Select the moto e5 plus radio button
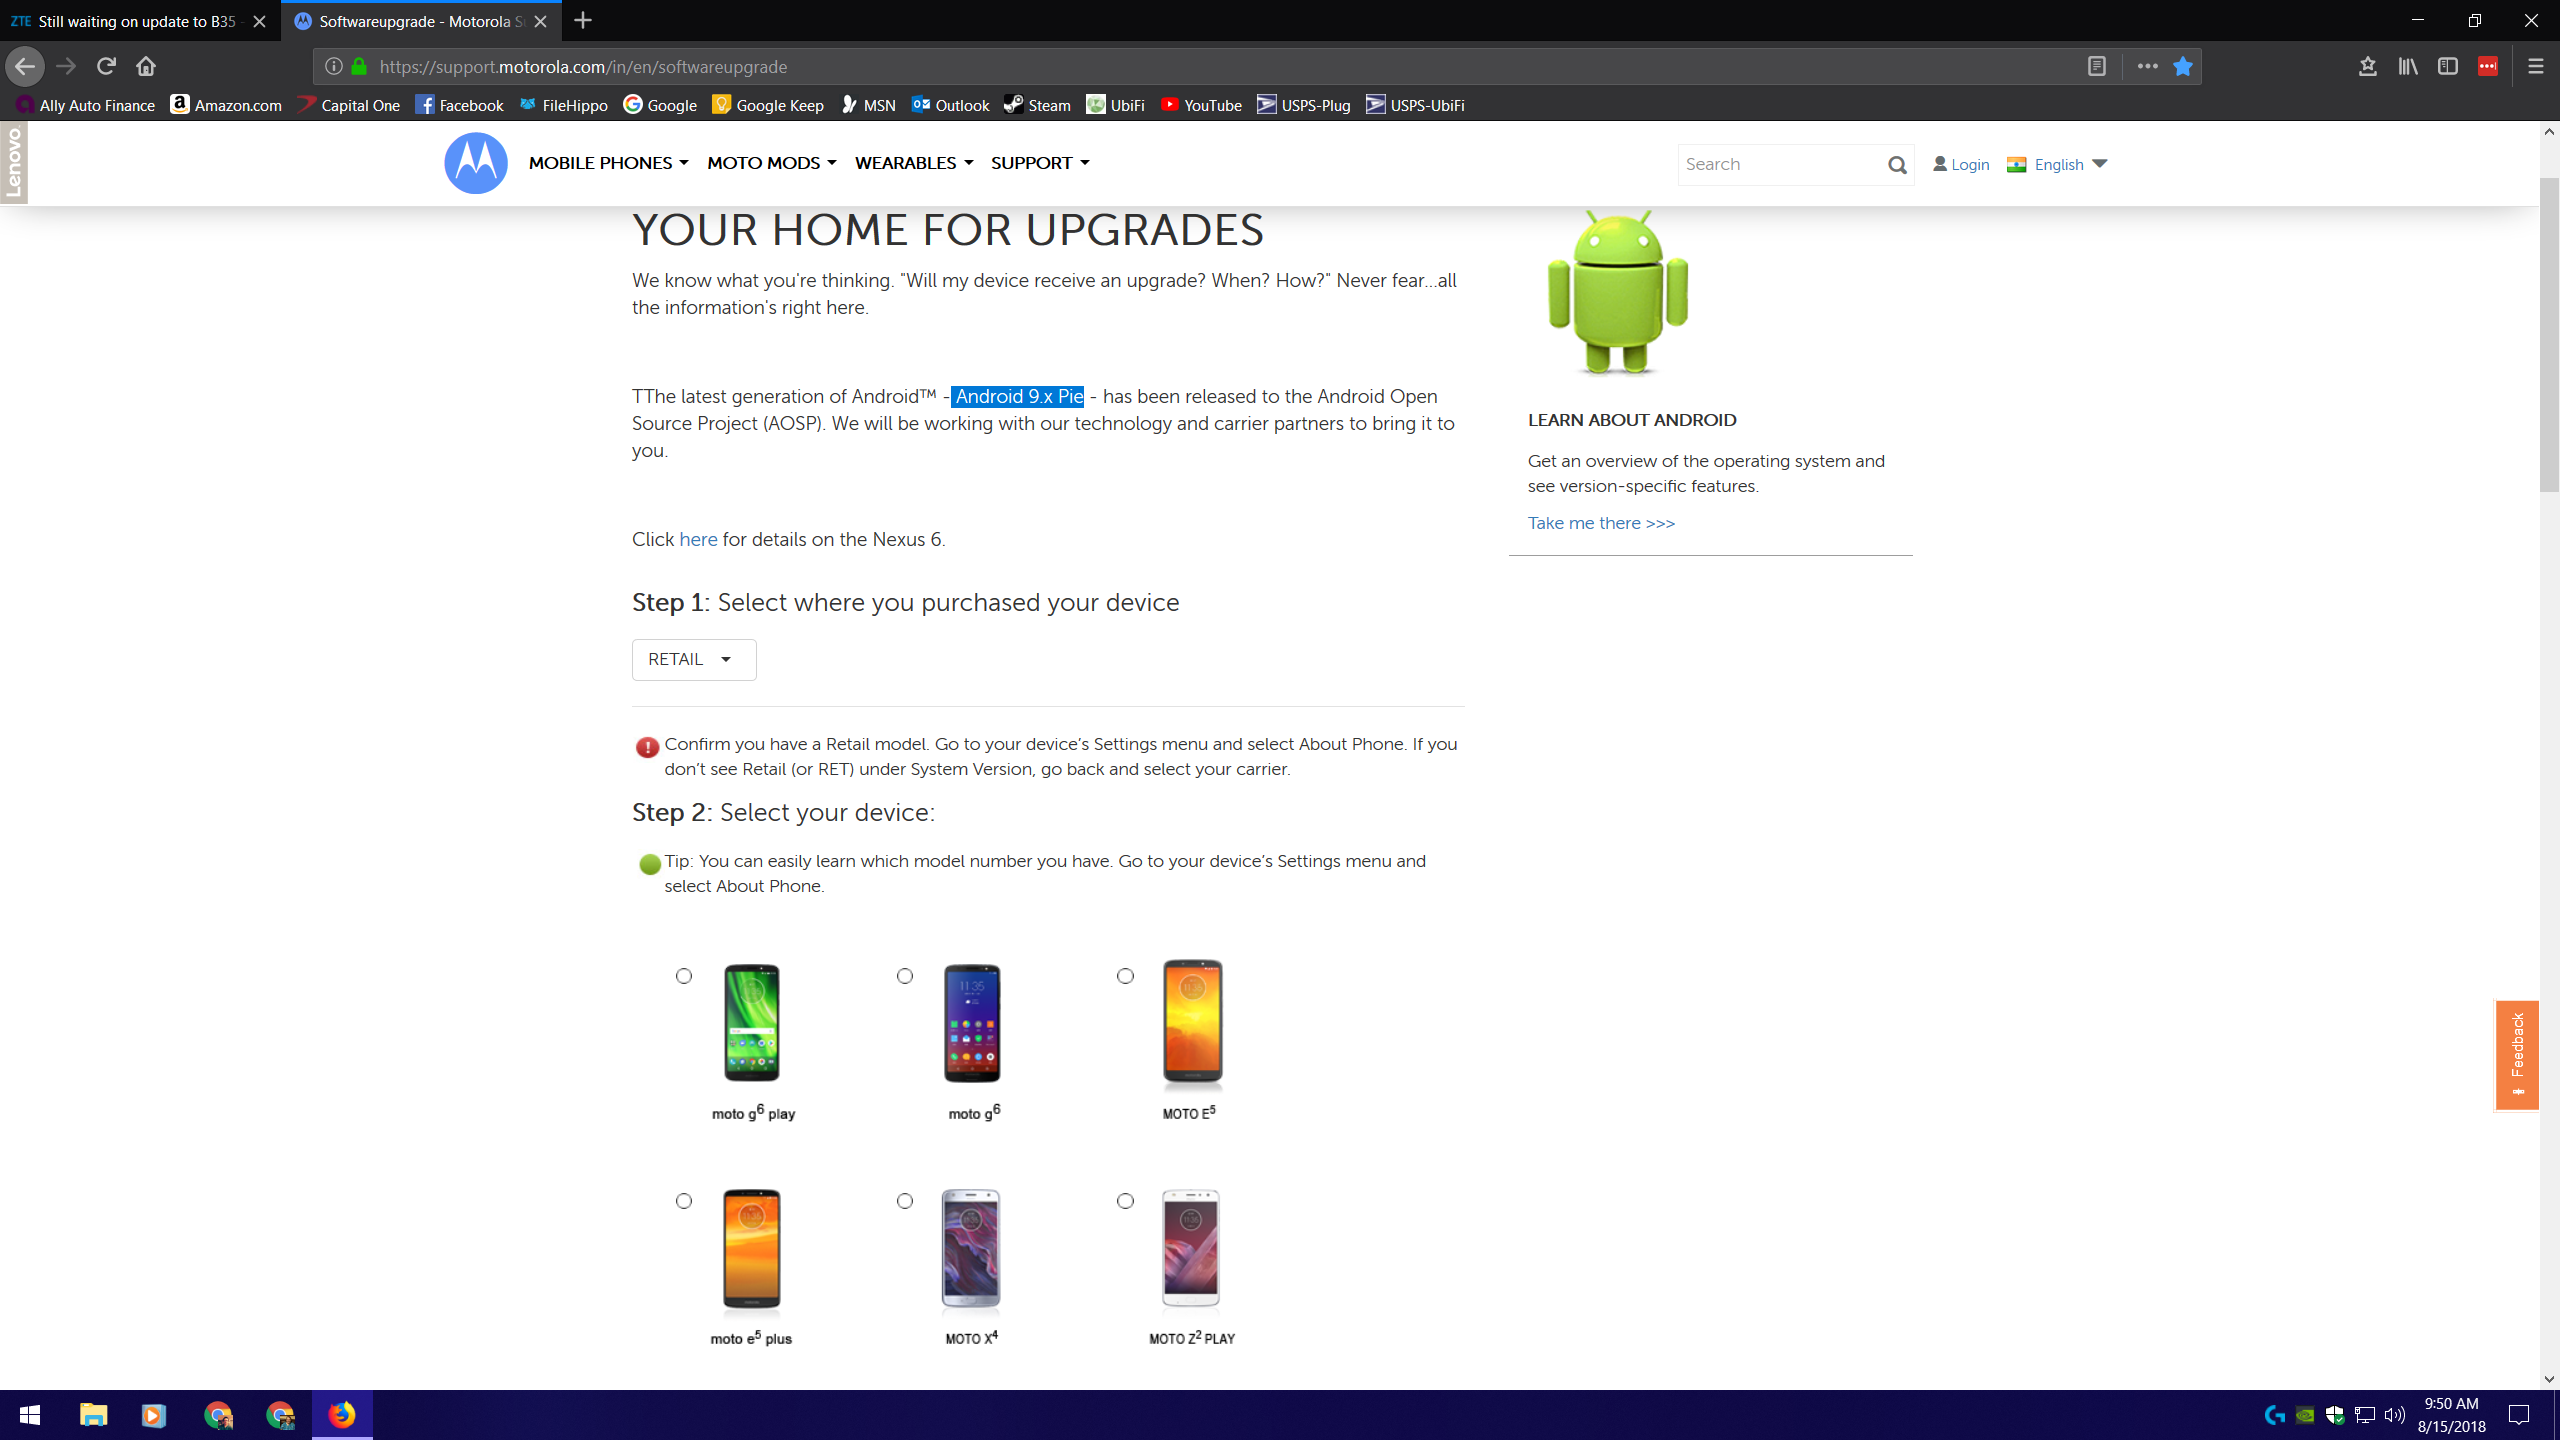 [684, 1201]
